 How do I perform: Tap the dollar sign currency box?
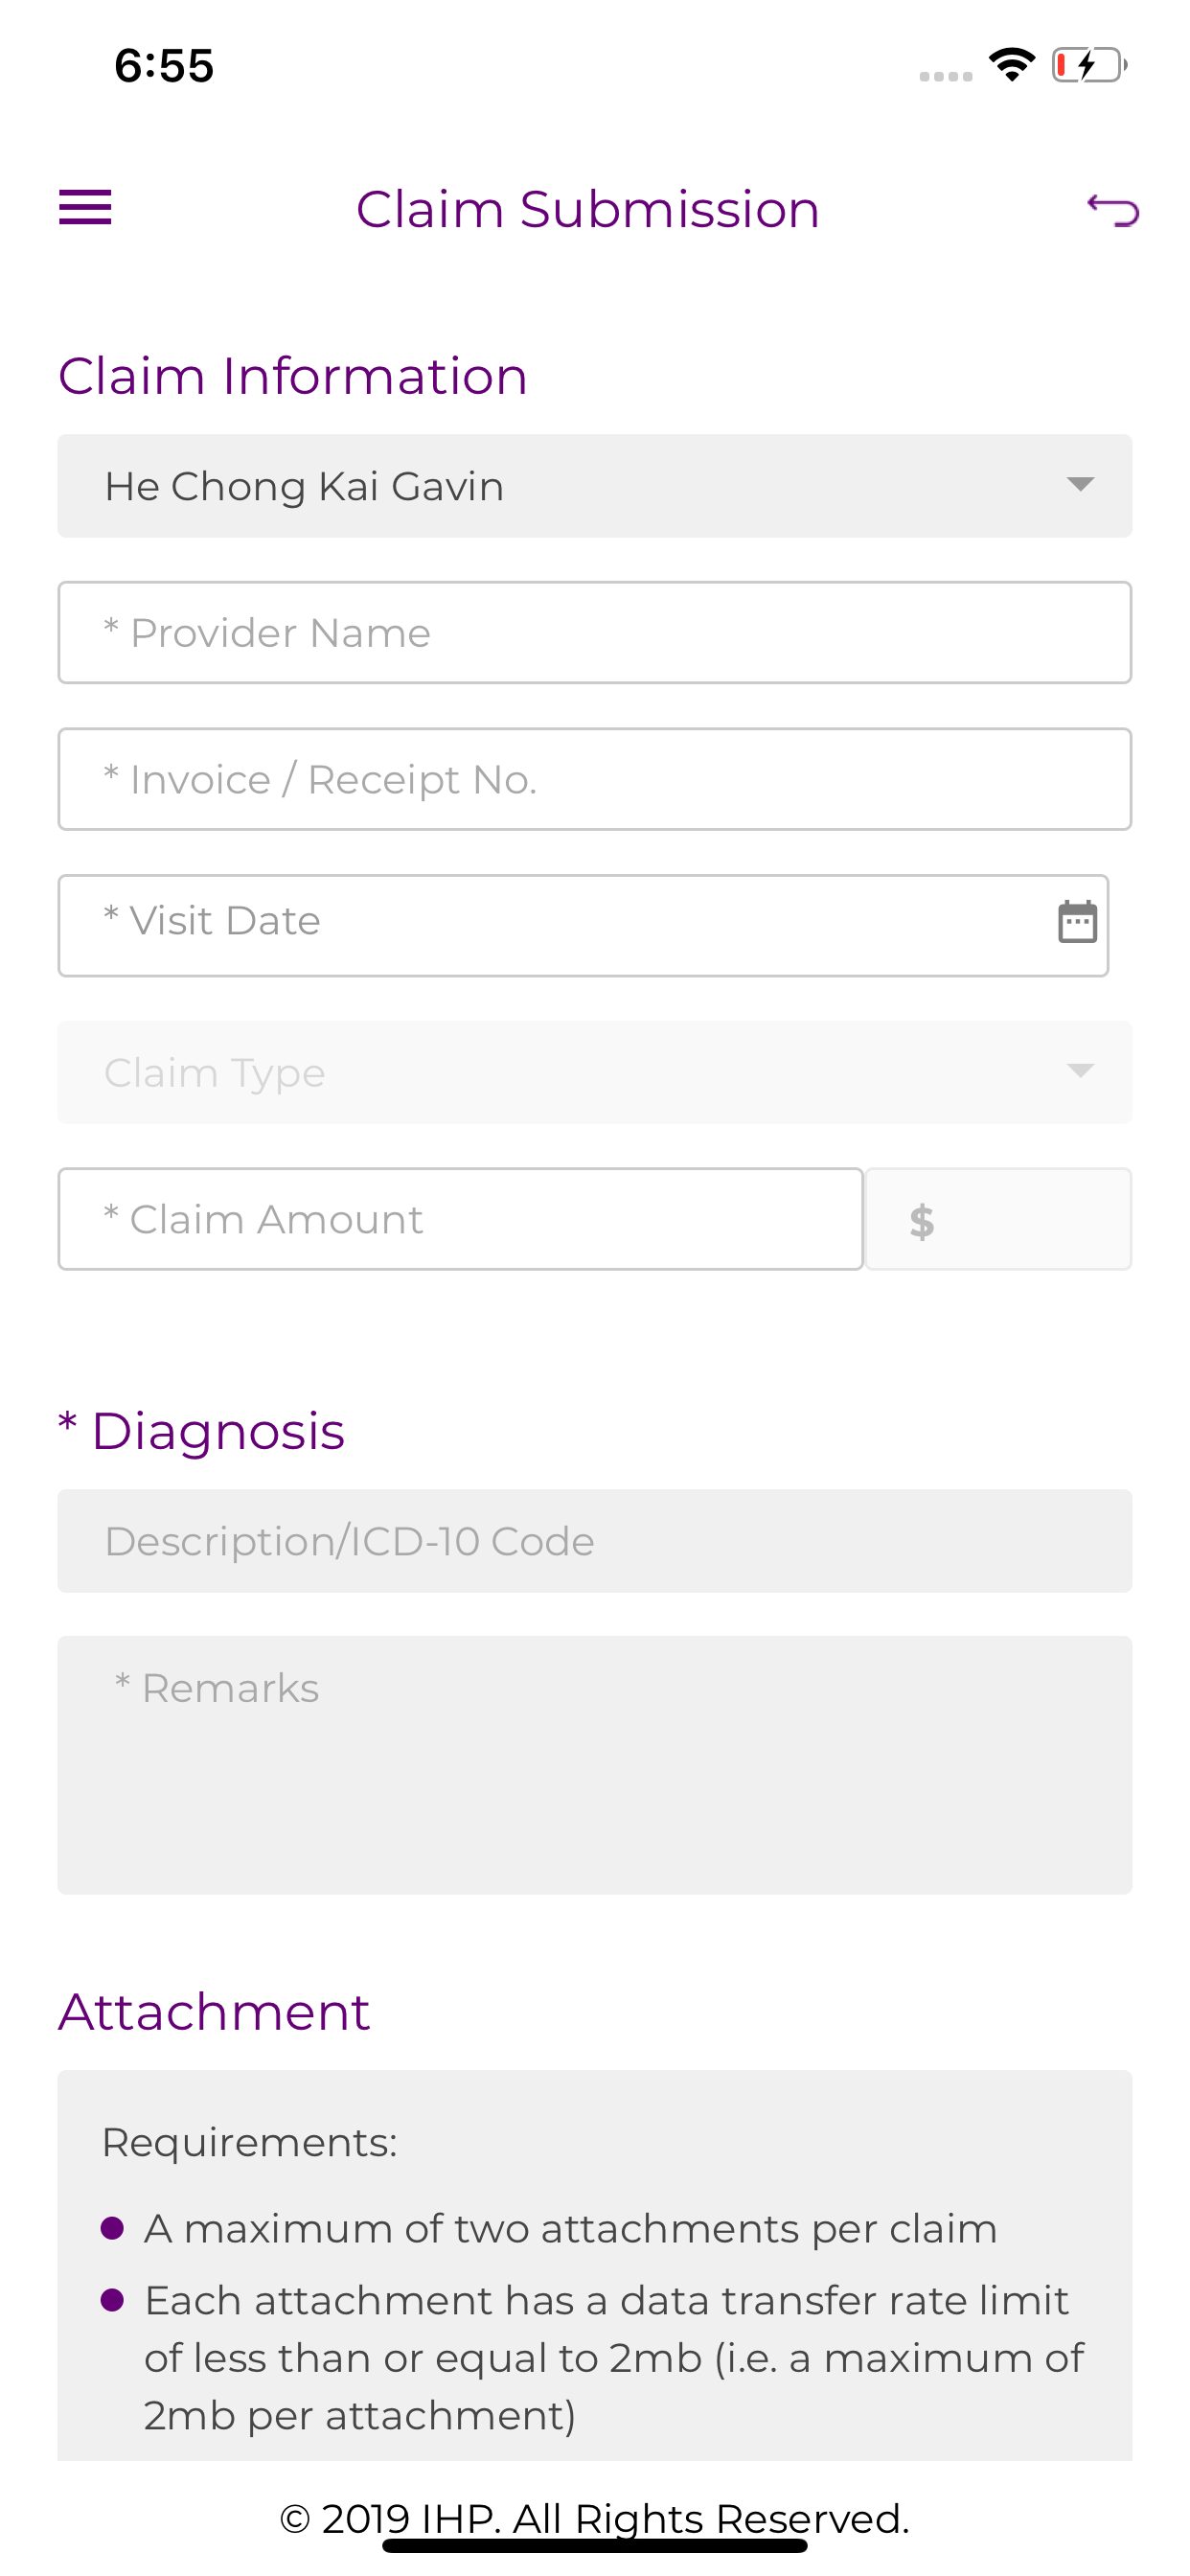point(998,1219)
